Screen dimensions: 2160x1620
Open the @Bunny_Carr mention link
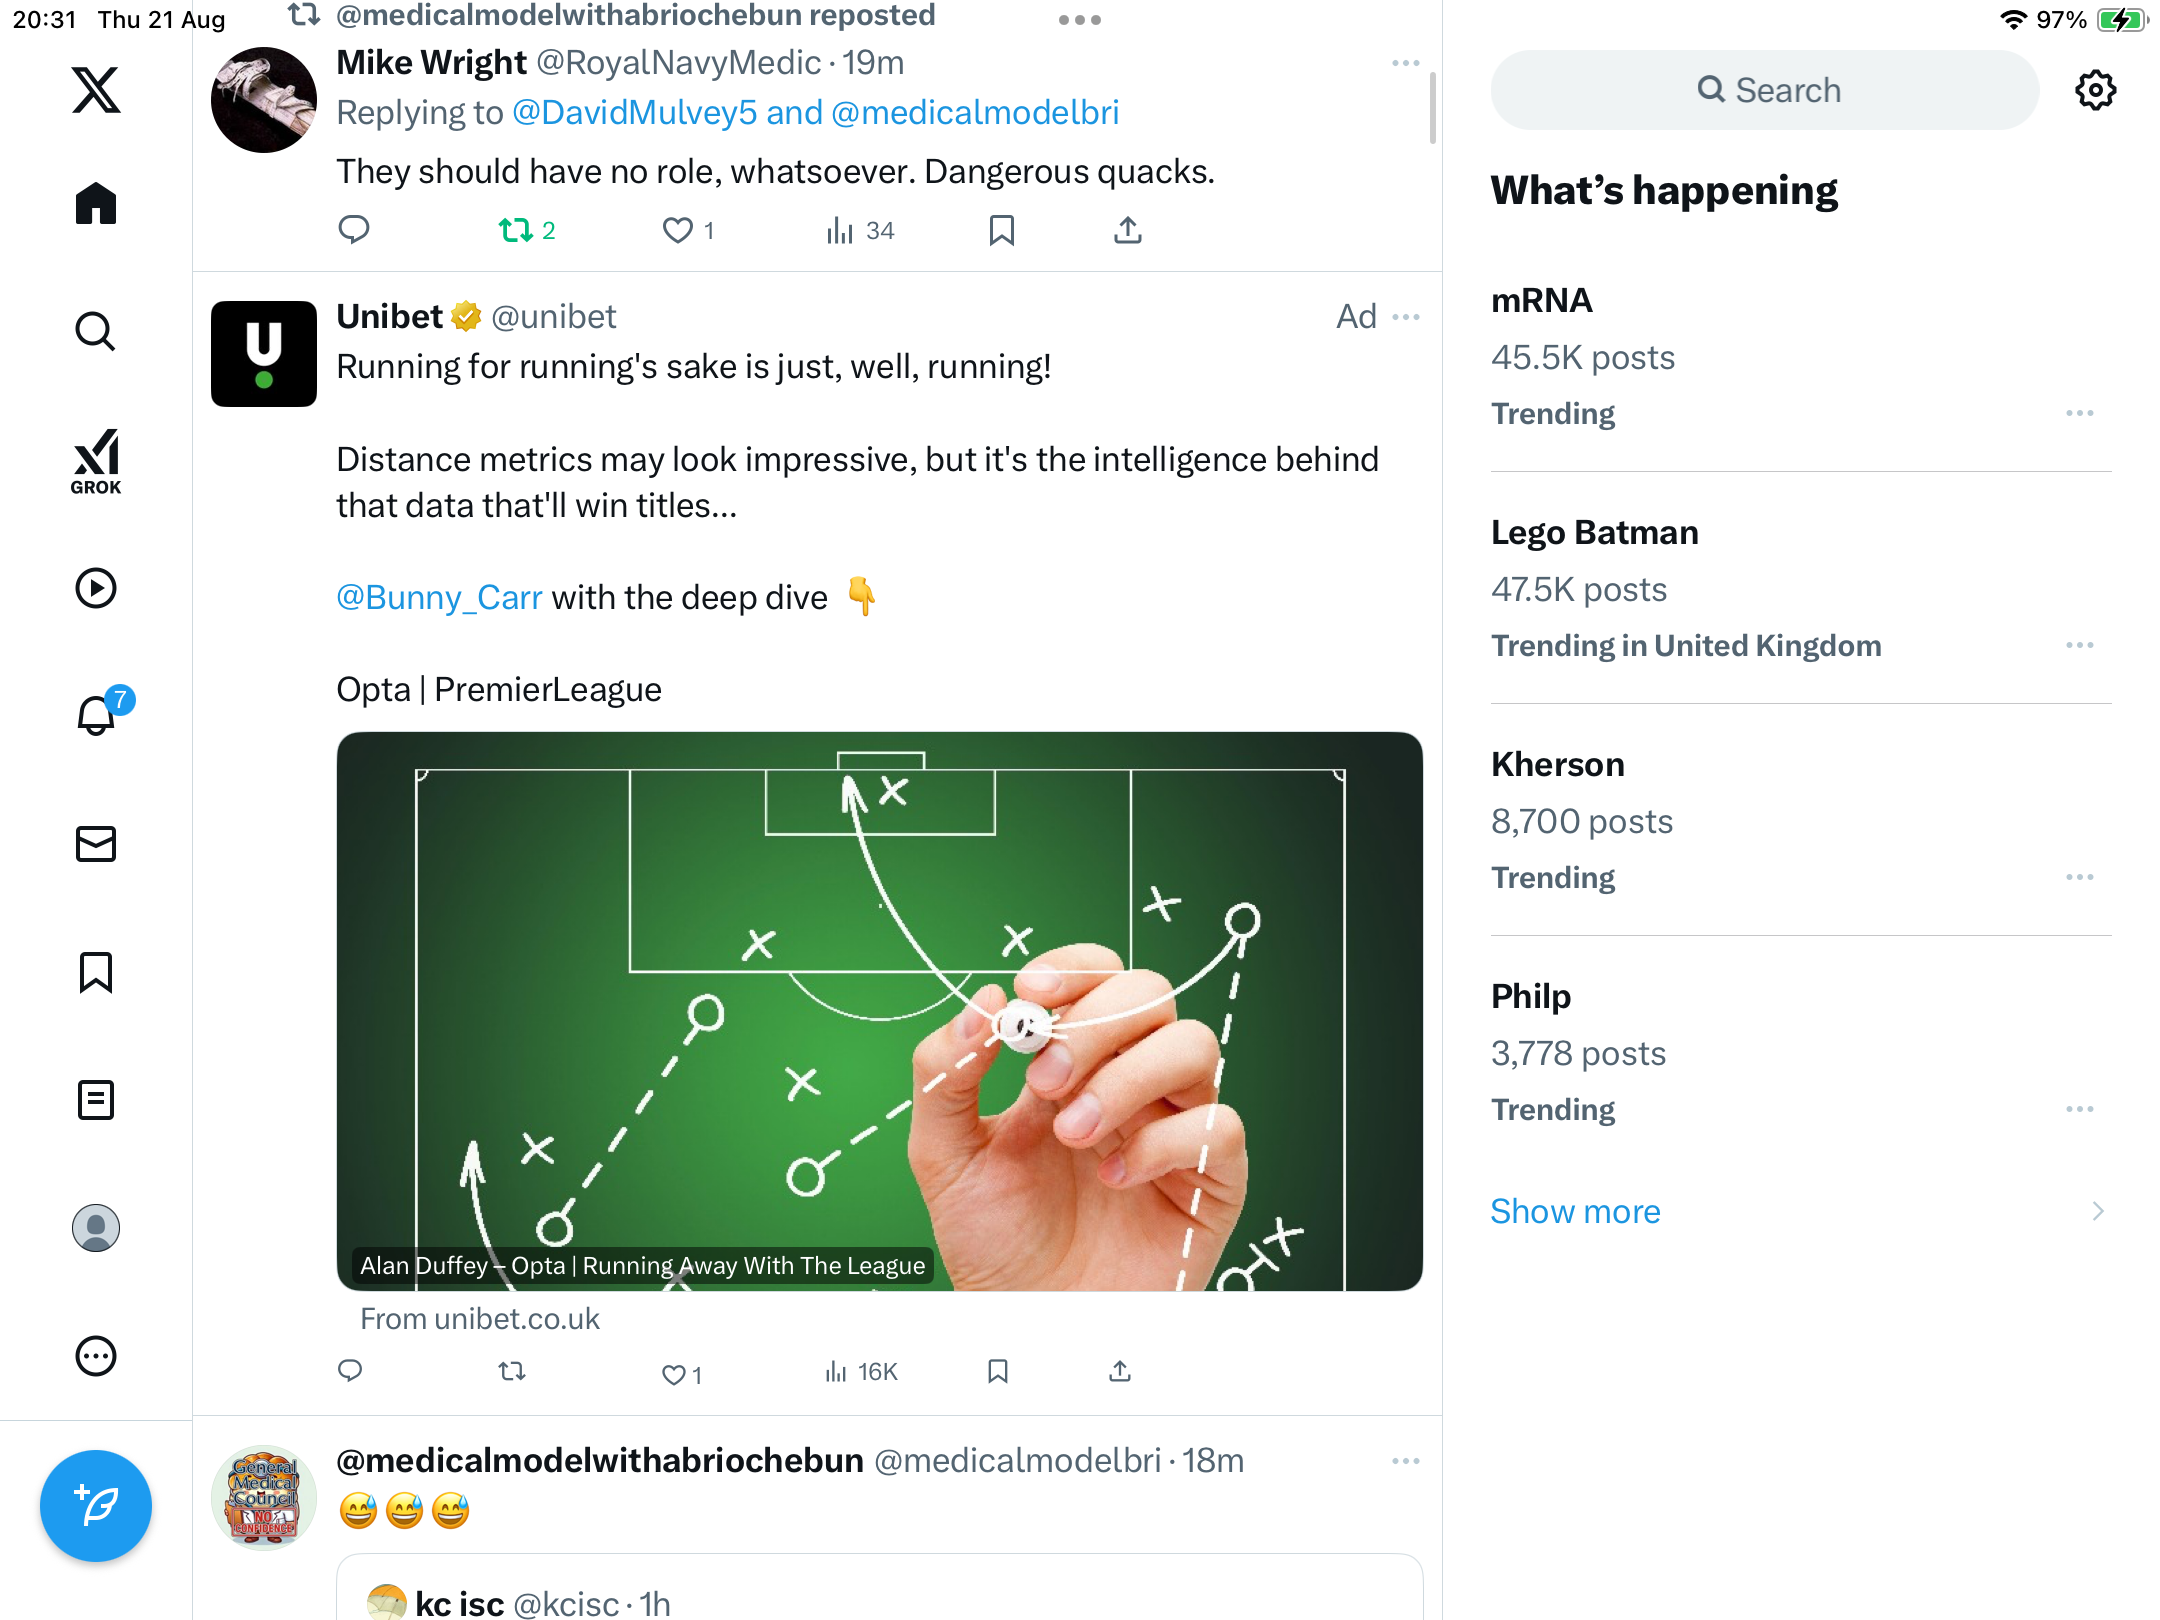pos(439,597)
